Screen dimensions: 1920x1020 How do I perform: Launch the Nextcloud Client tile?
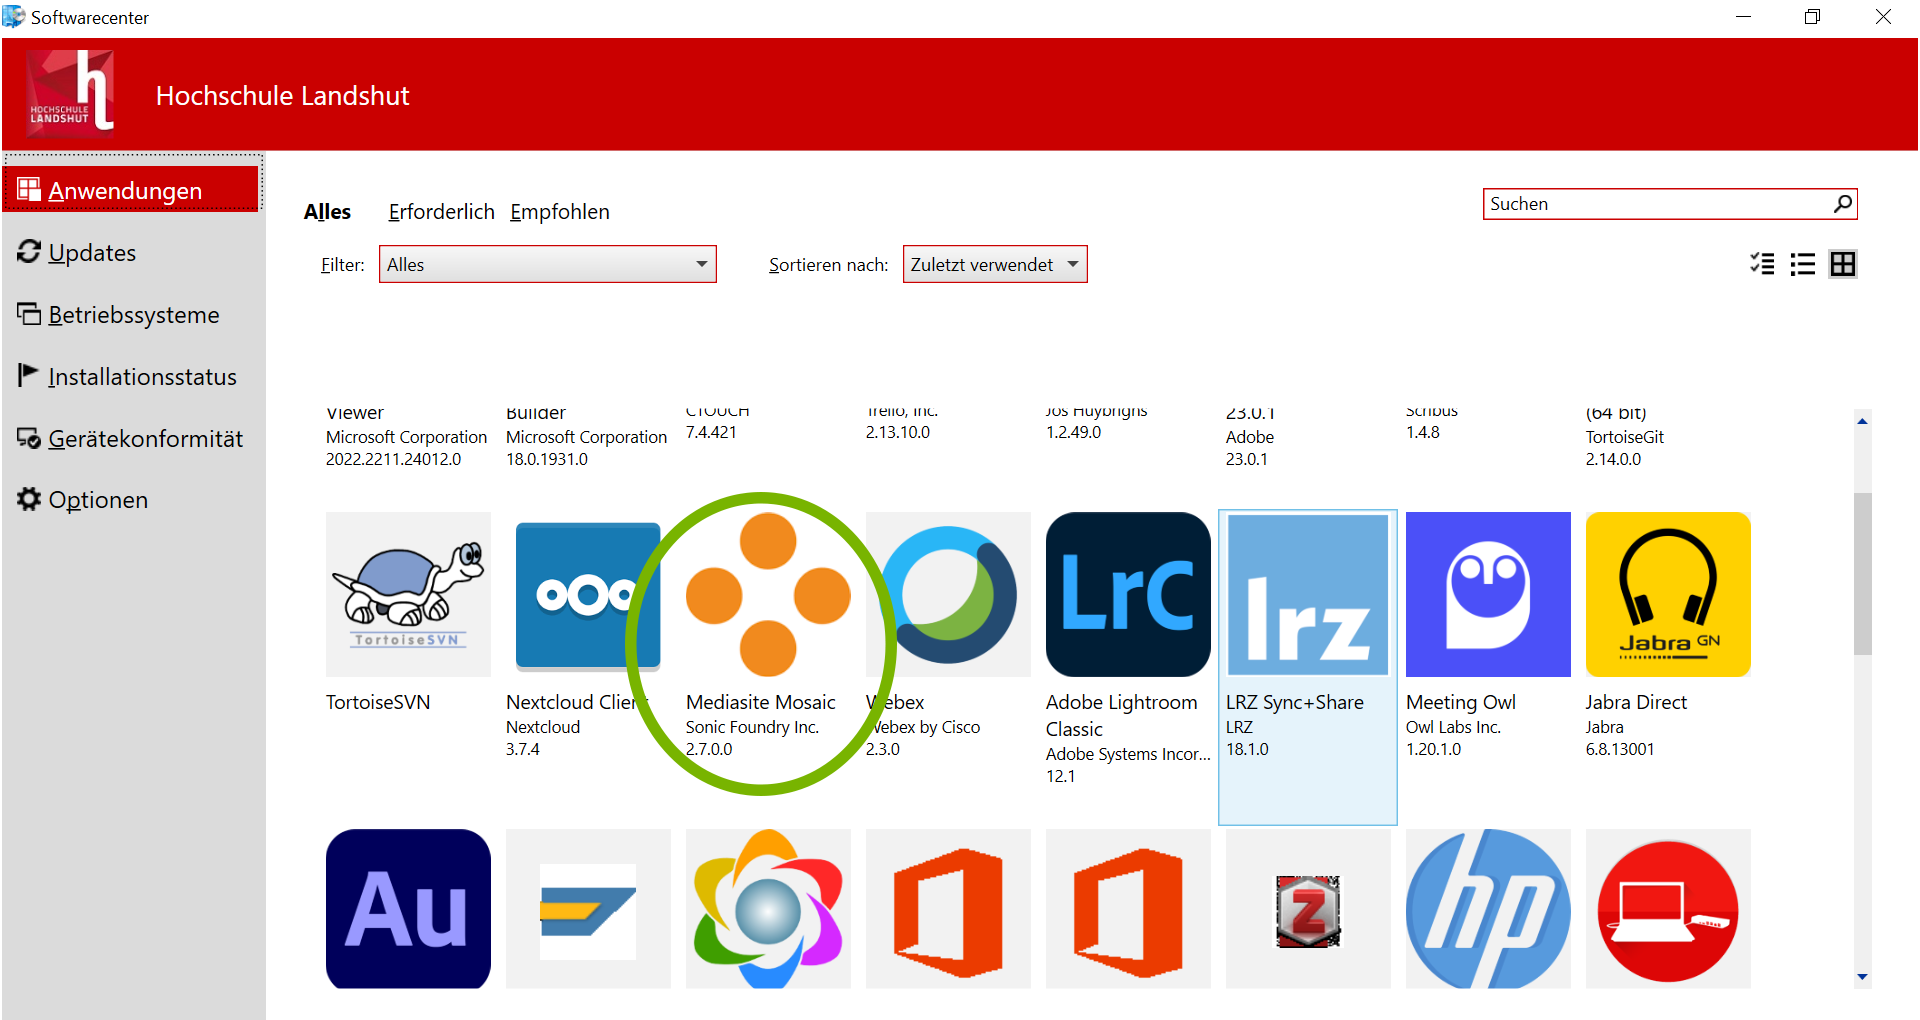point(587,594)
